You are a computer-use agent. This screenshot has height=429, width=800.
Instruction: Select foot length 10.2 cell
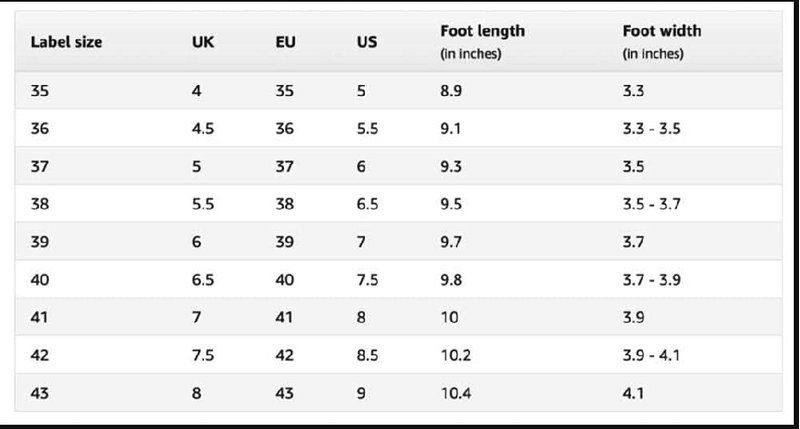point(456,355)
